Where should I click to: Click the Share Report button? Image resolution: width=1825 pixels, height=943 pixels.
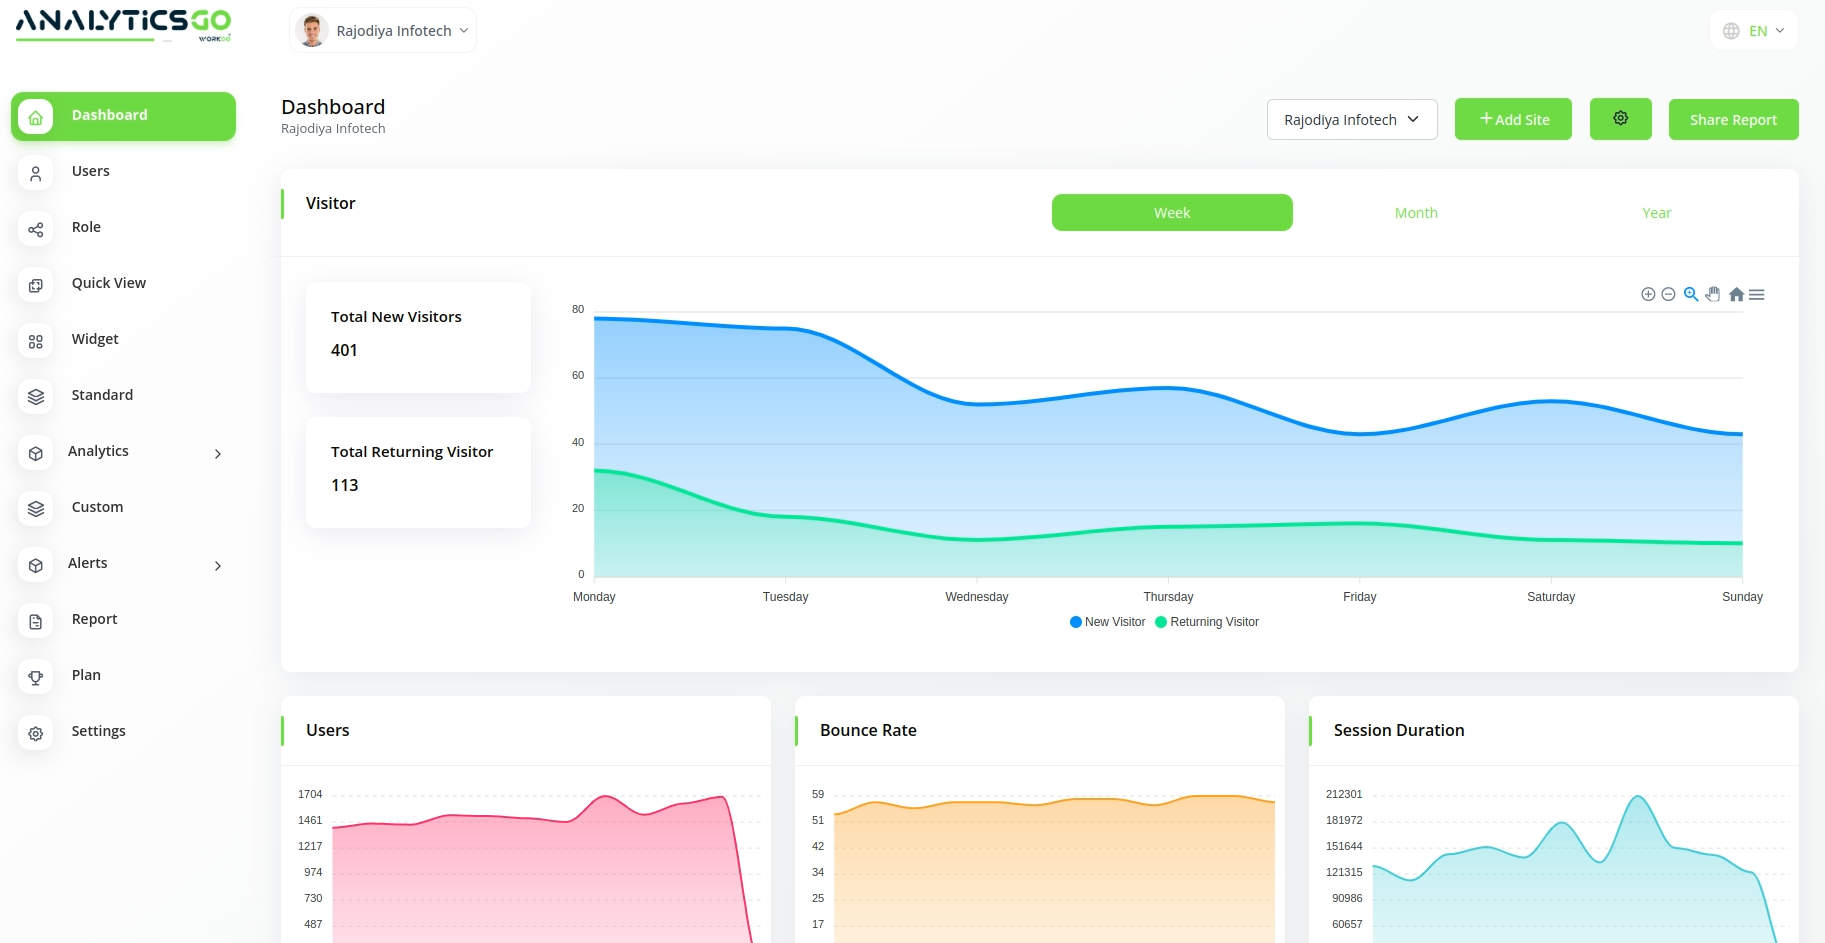coord(1732,120)
